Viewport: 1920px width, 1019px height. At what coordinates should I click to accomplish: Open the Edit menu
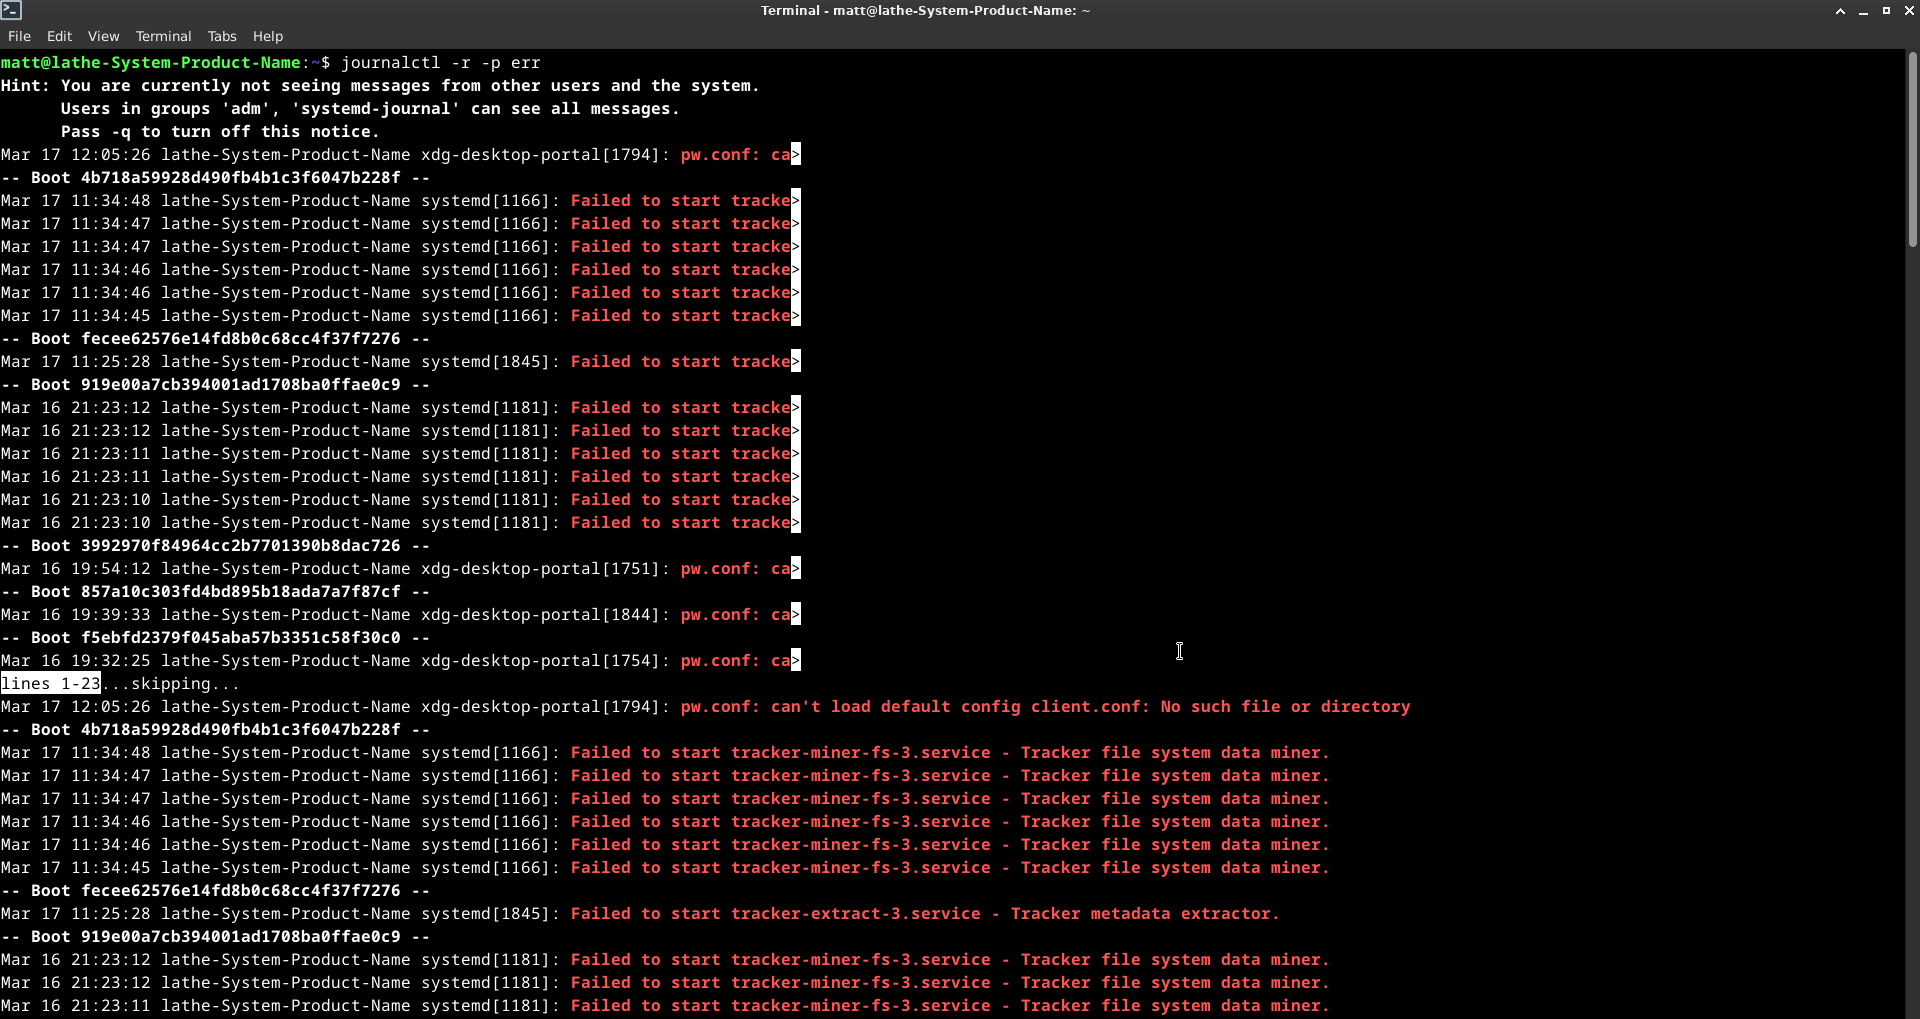tap(59, 36)
